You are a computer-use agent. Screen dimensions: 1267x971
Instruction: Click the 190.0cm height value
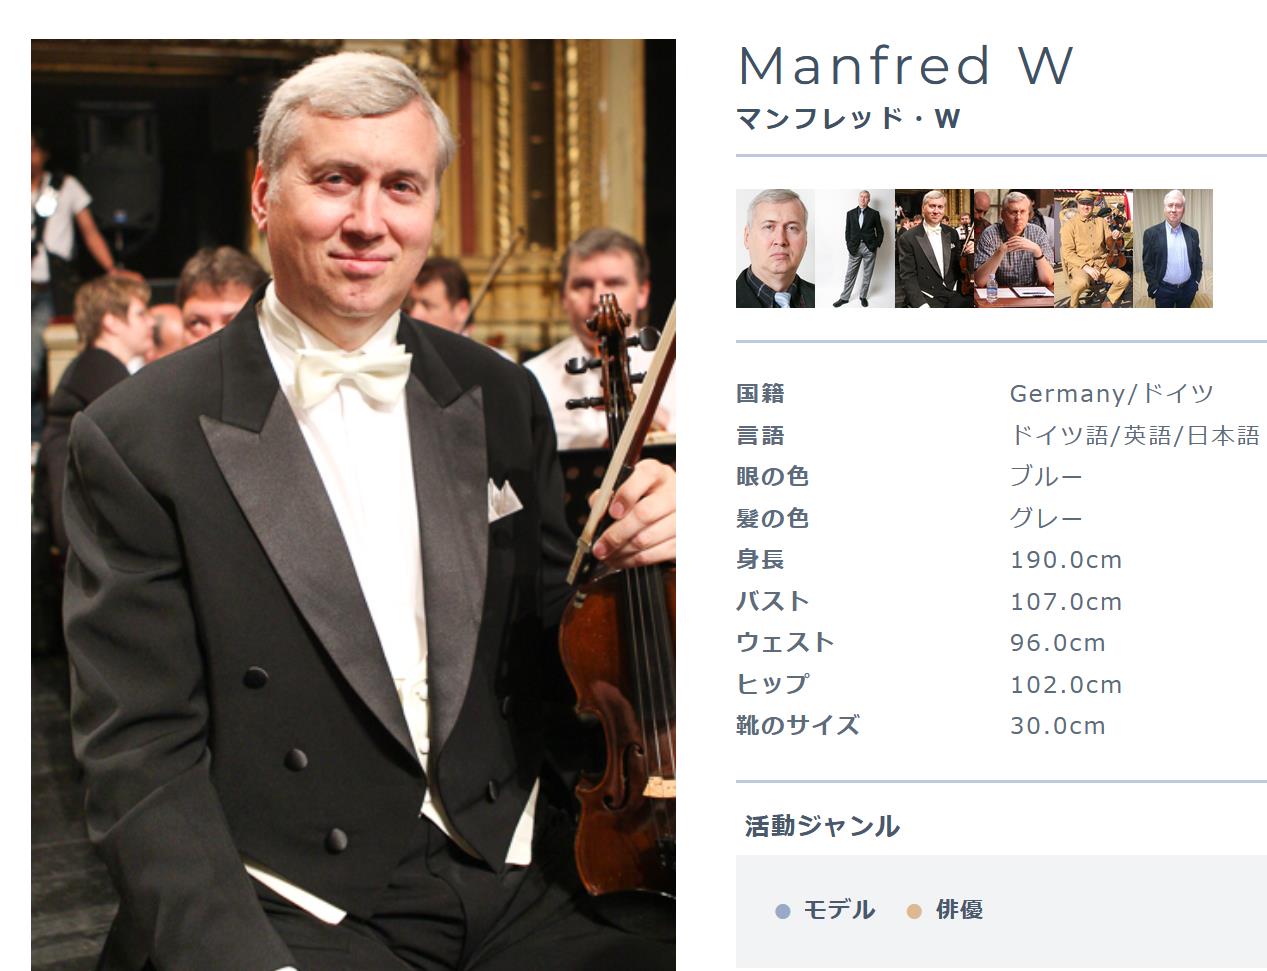1066,560
